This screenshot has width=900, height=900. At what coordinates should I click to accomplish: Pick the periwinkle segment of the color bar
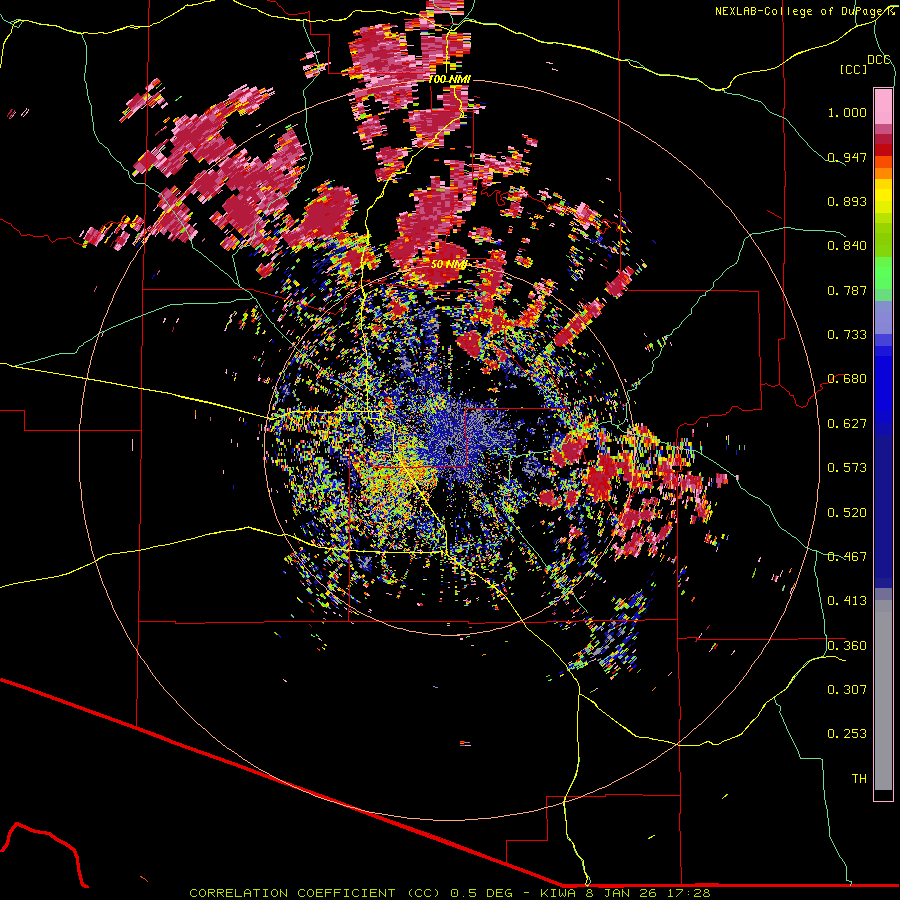click(x=883, y=317)
